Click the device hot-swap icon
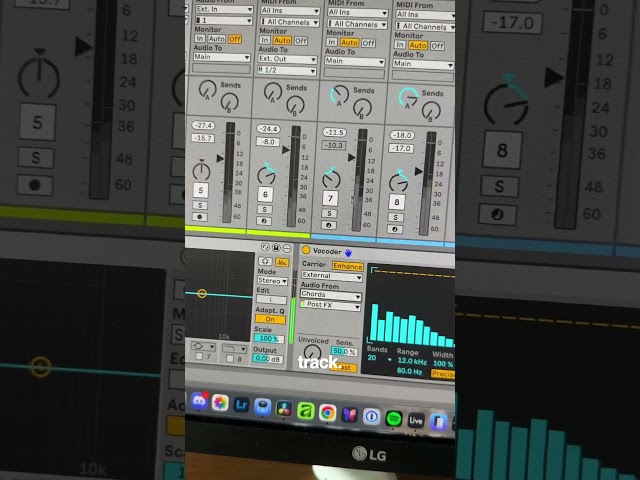 pyautogui.click(x=265, y=247)
